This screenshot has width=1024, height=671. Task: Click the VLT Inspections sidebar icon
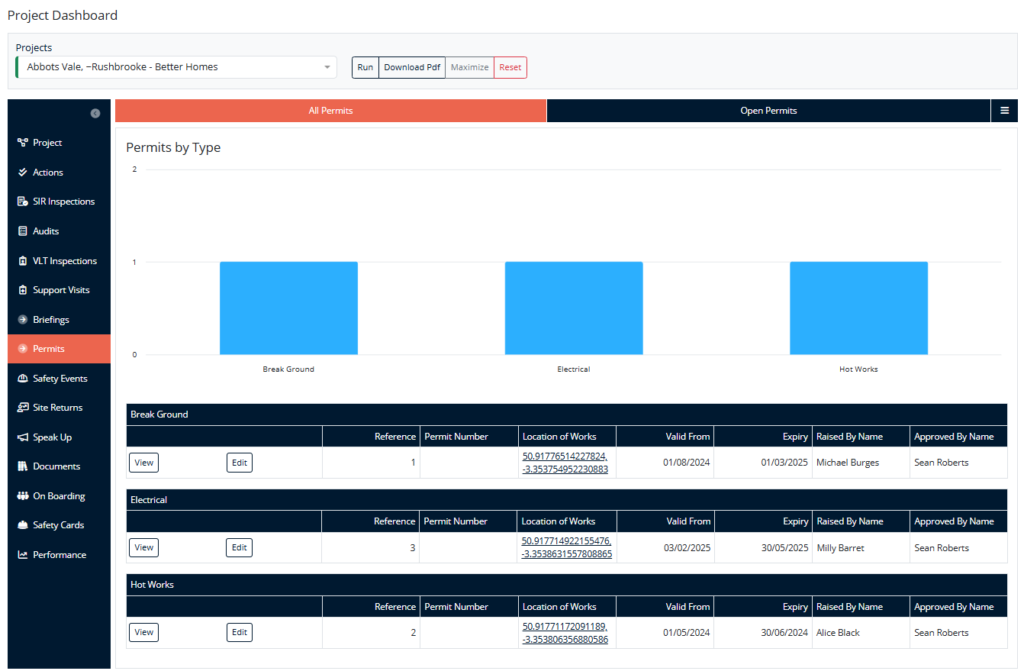[23, 261]
